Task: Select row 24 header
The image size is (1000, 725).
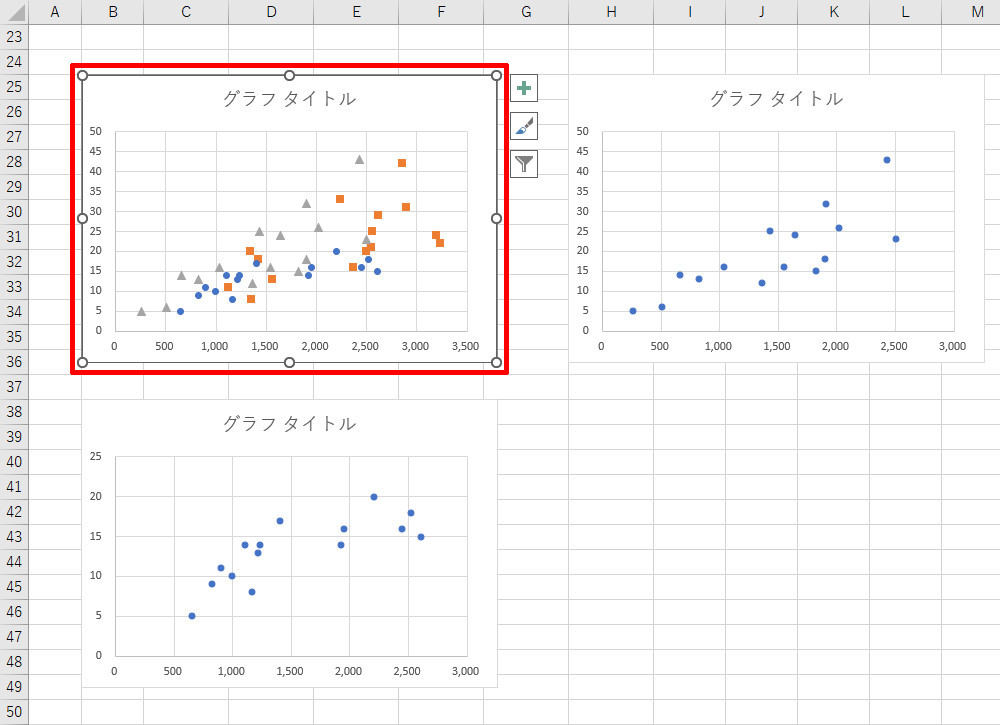Action: (x=14, y=62)
